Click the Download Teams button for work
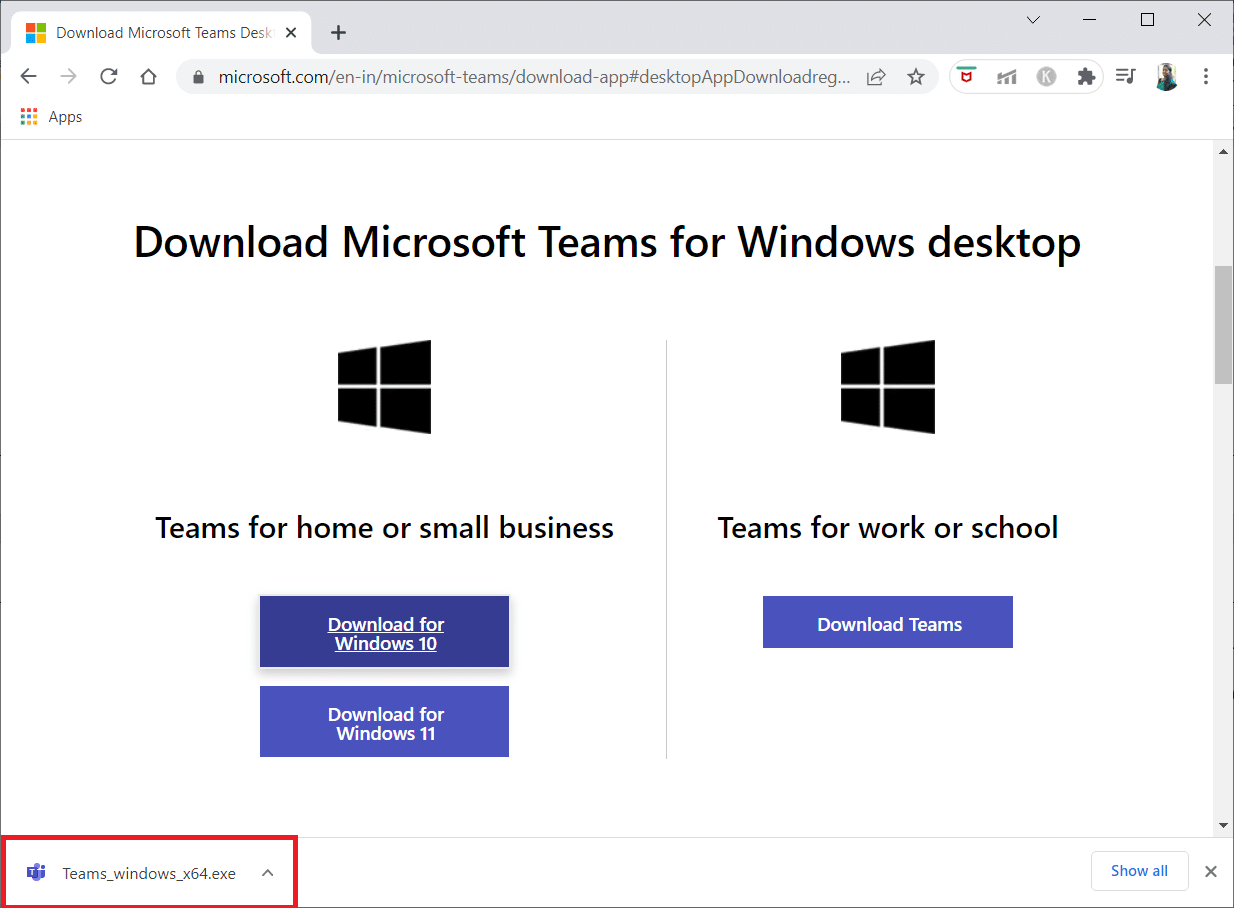 coord(888,622)
